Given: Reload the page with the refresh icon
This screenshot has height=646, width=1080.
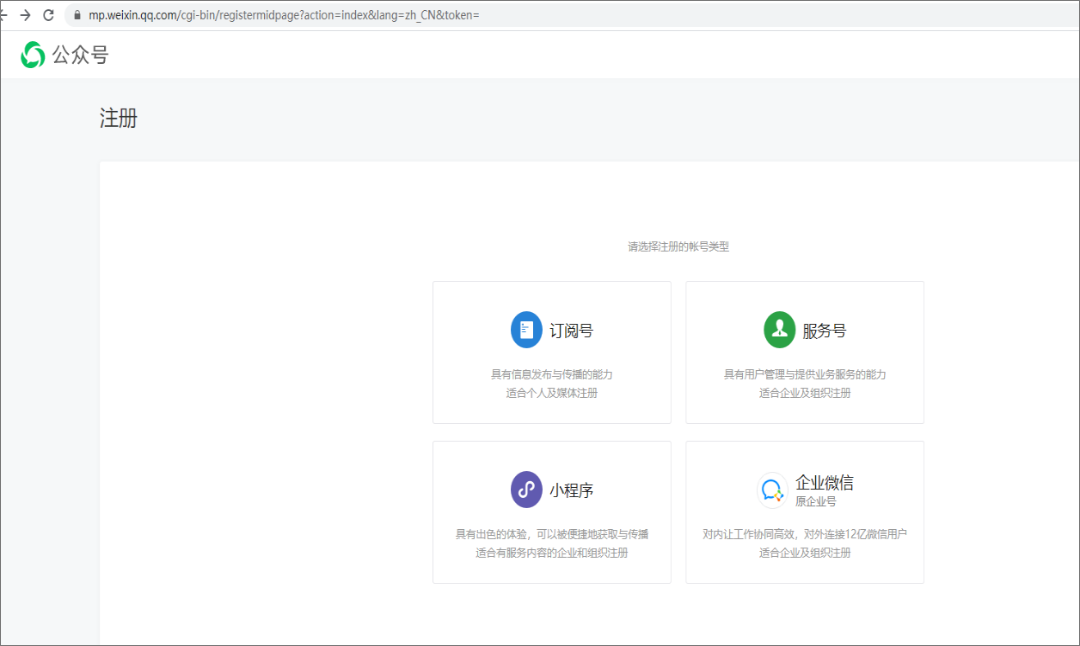Looking at the screenshot, I should pos(48,15).
